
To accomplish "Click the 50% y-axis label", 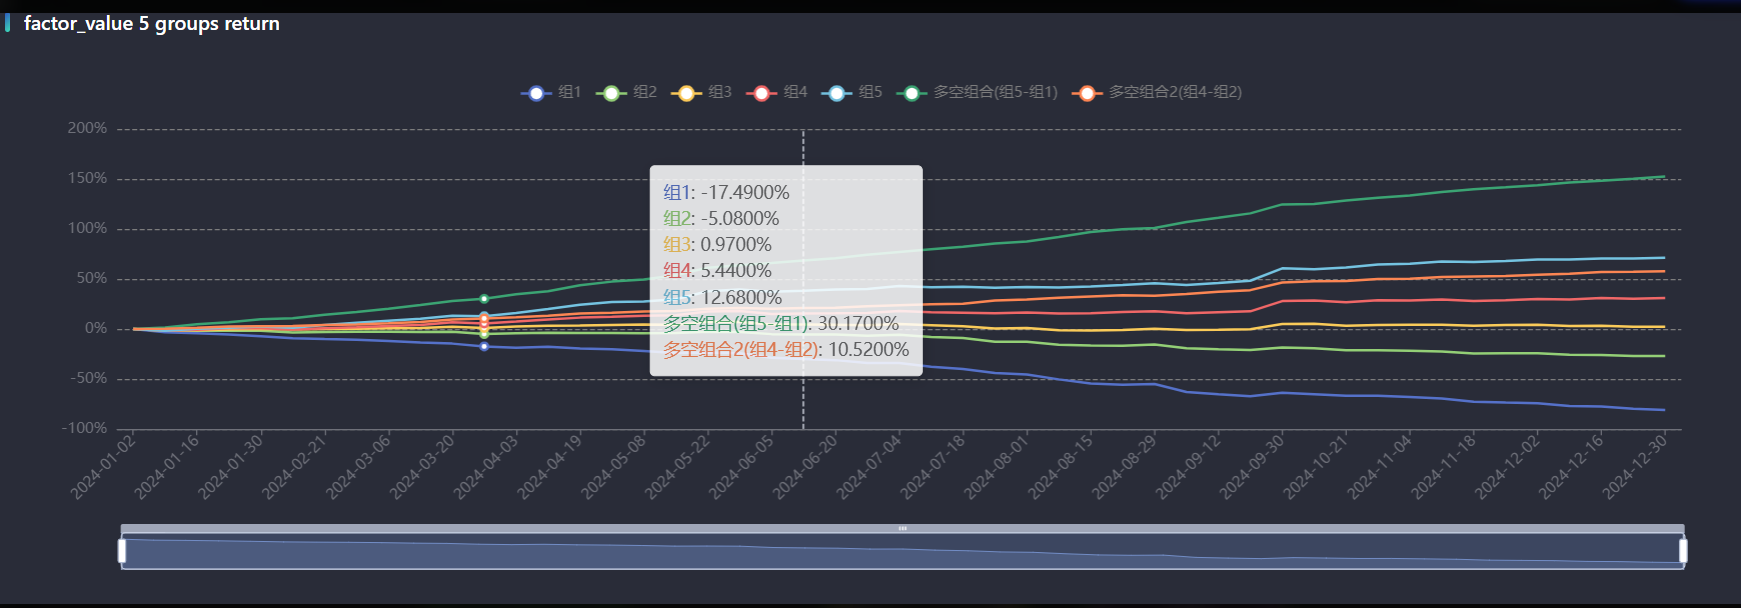I will 91,278.
